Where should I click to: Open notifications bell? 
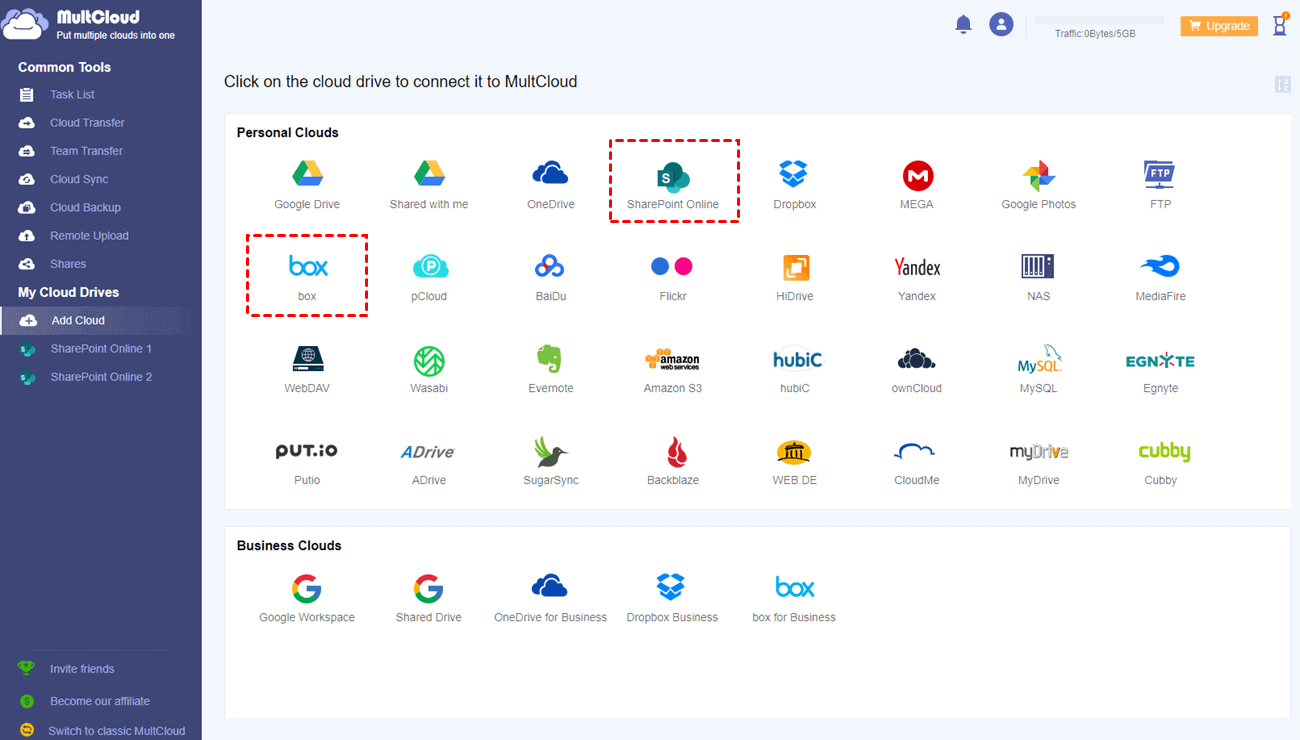pyautogui.click(x=964, y=25)
